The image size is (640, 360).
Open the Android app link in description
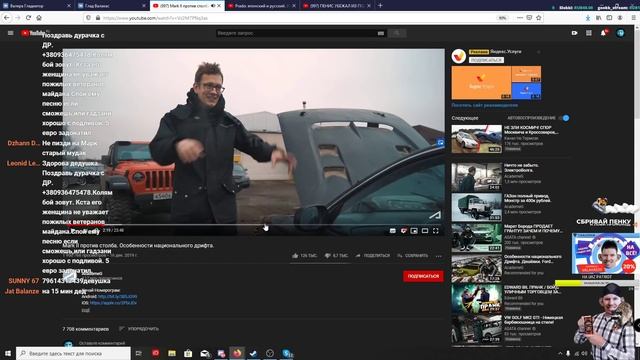[118, 296]
